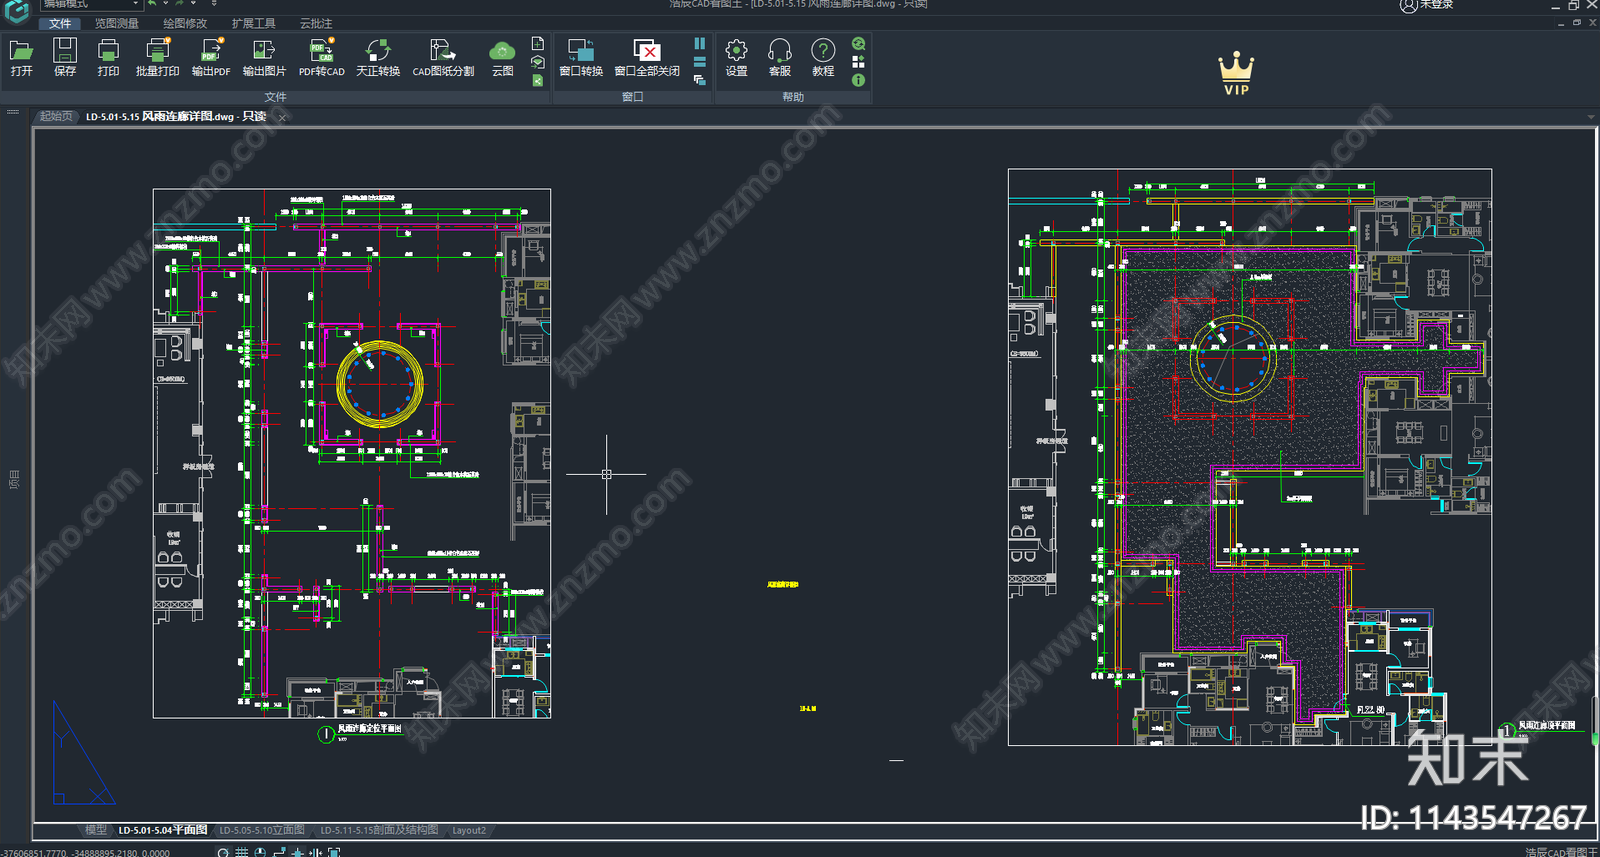The height and width of the screenshot is (857, 1600).
Task: Expand the quick access toolbar customize arrow
Action: [214, 4]
